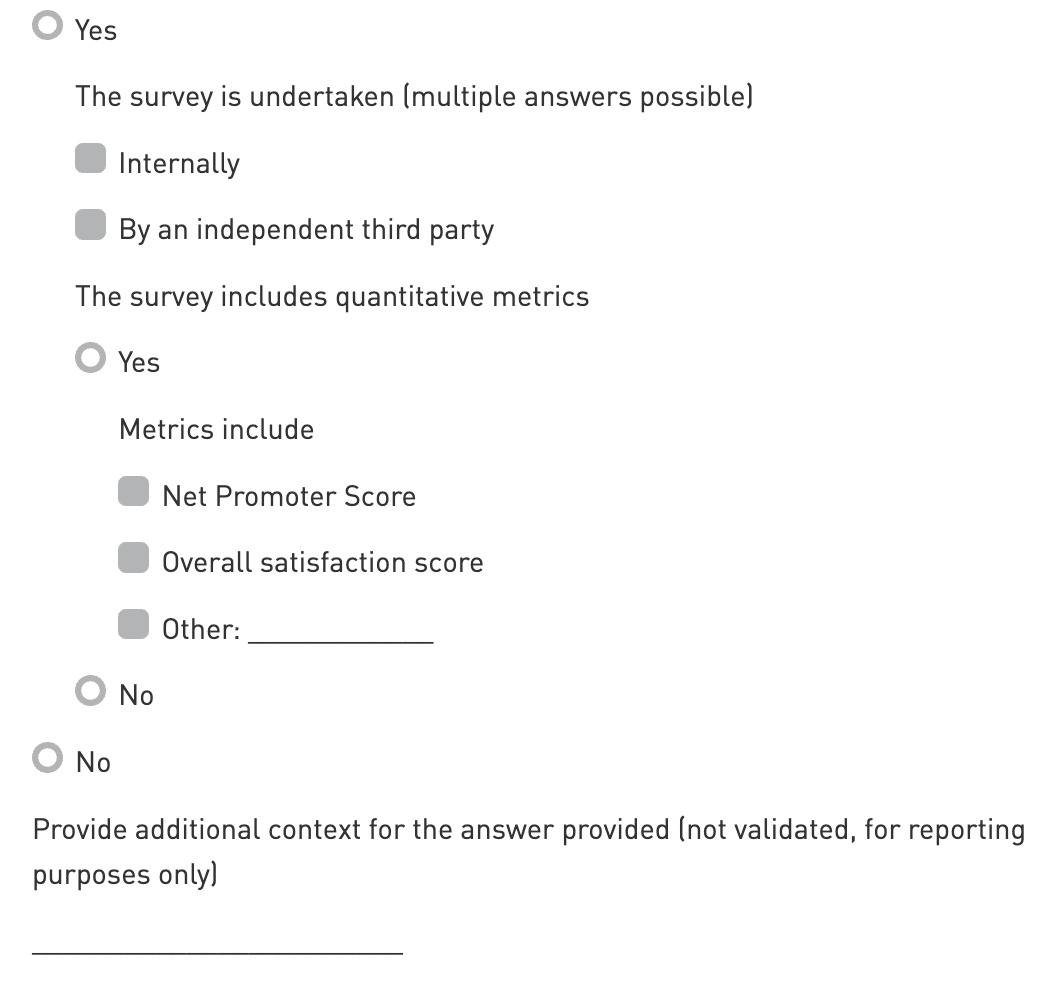Click "The survey includes quantitative metrics" text
1060x986 pixels.
point(332,296)
